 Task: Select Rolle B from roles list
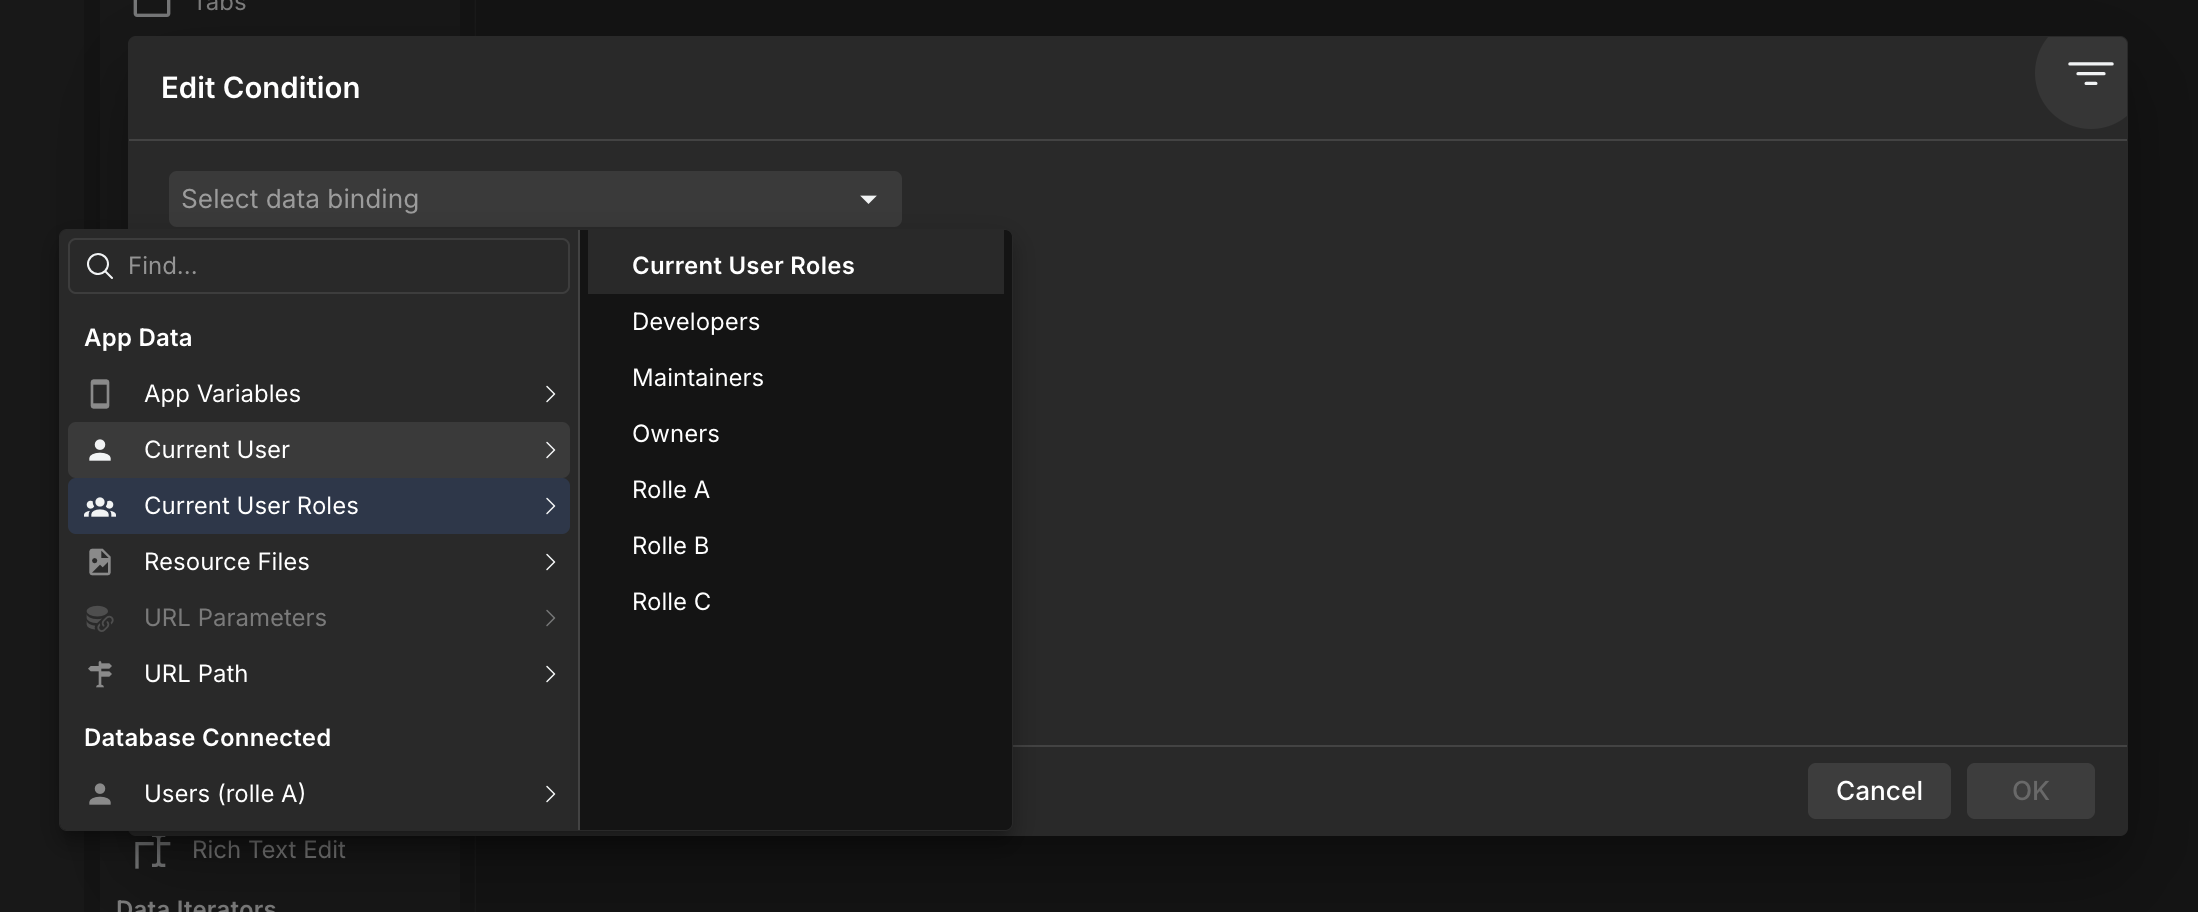[671, 546]
